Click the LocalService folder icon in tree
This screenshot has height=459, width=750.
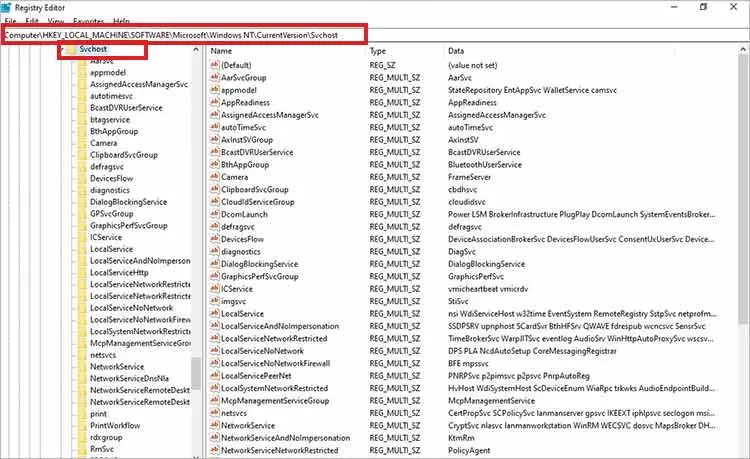click(82, 249)
